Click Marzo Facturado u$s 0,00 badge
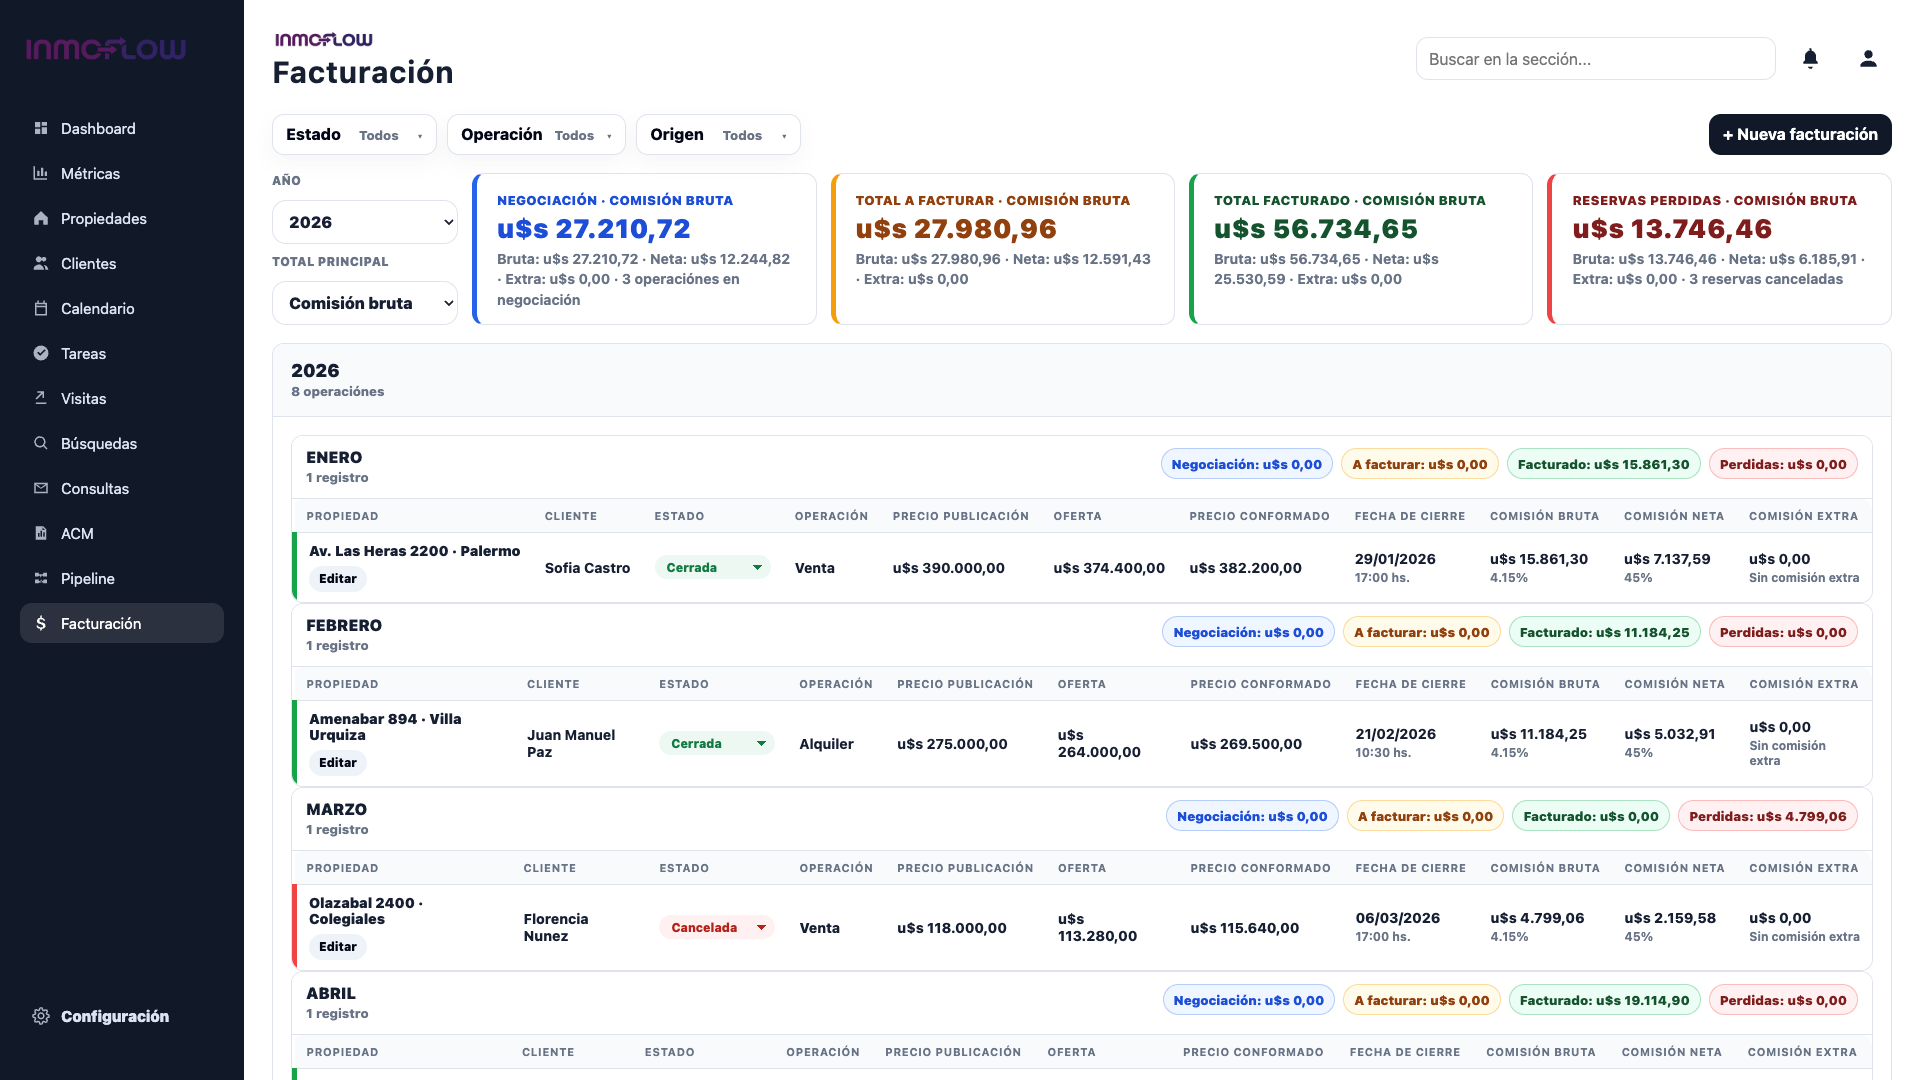The height and width of the screenshot is (1080, 1920). click(x=1591, y=816)
